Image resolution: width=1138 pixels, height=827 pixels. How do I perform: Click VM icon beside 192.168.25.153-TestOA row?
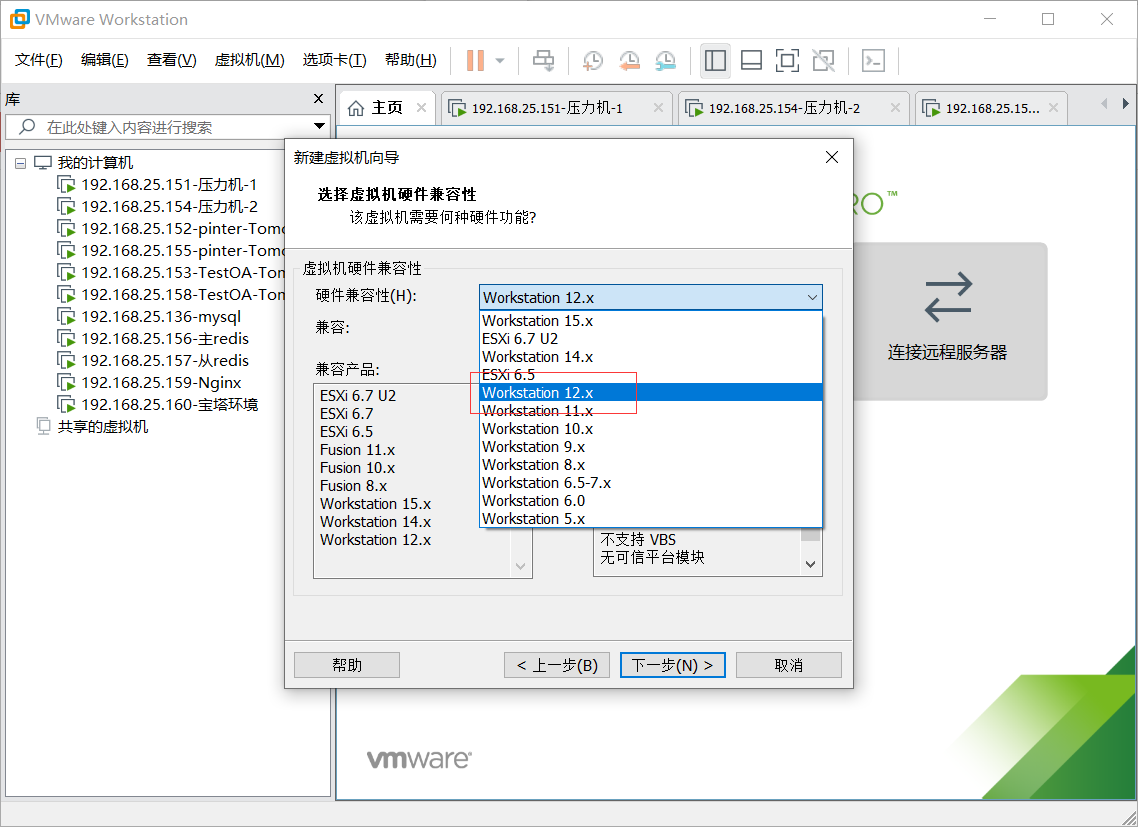pos(67,273)
